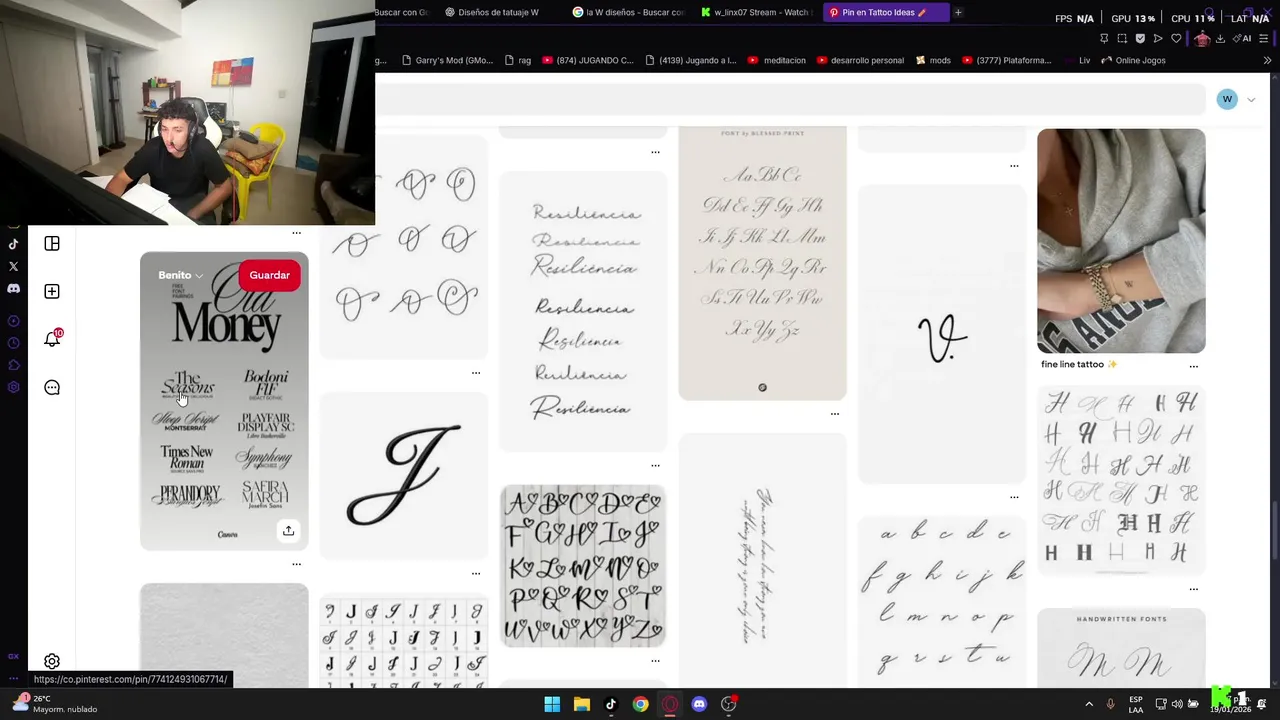Open the browser easy-setup menu icon
The image size is (1280, 720).
1266,38
